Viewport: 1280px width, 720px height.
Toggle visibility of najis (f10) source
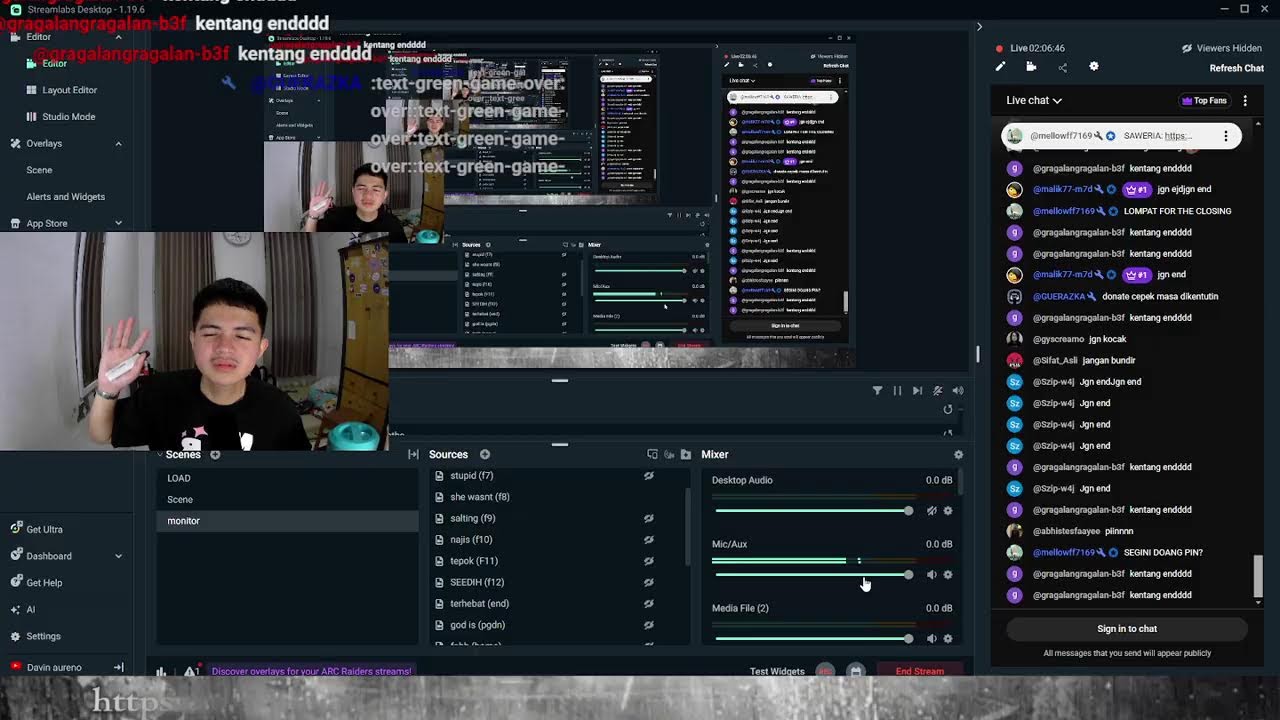point(649,540)
